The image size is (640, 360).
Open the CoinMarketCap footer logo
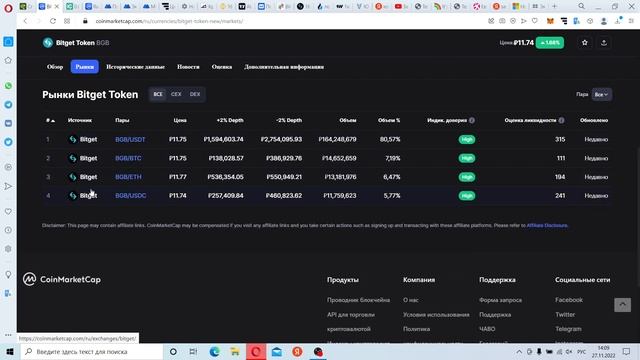coord(62,279)
